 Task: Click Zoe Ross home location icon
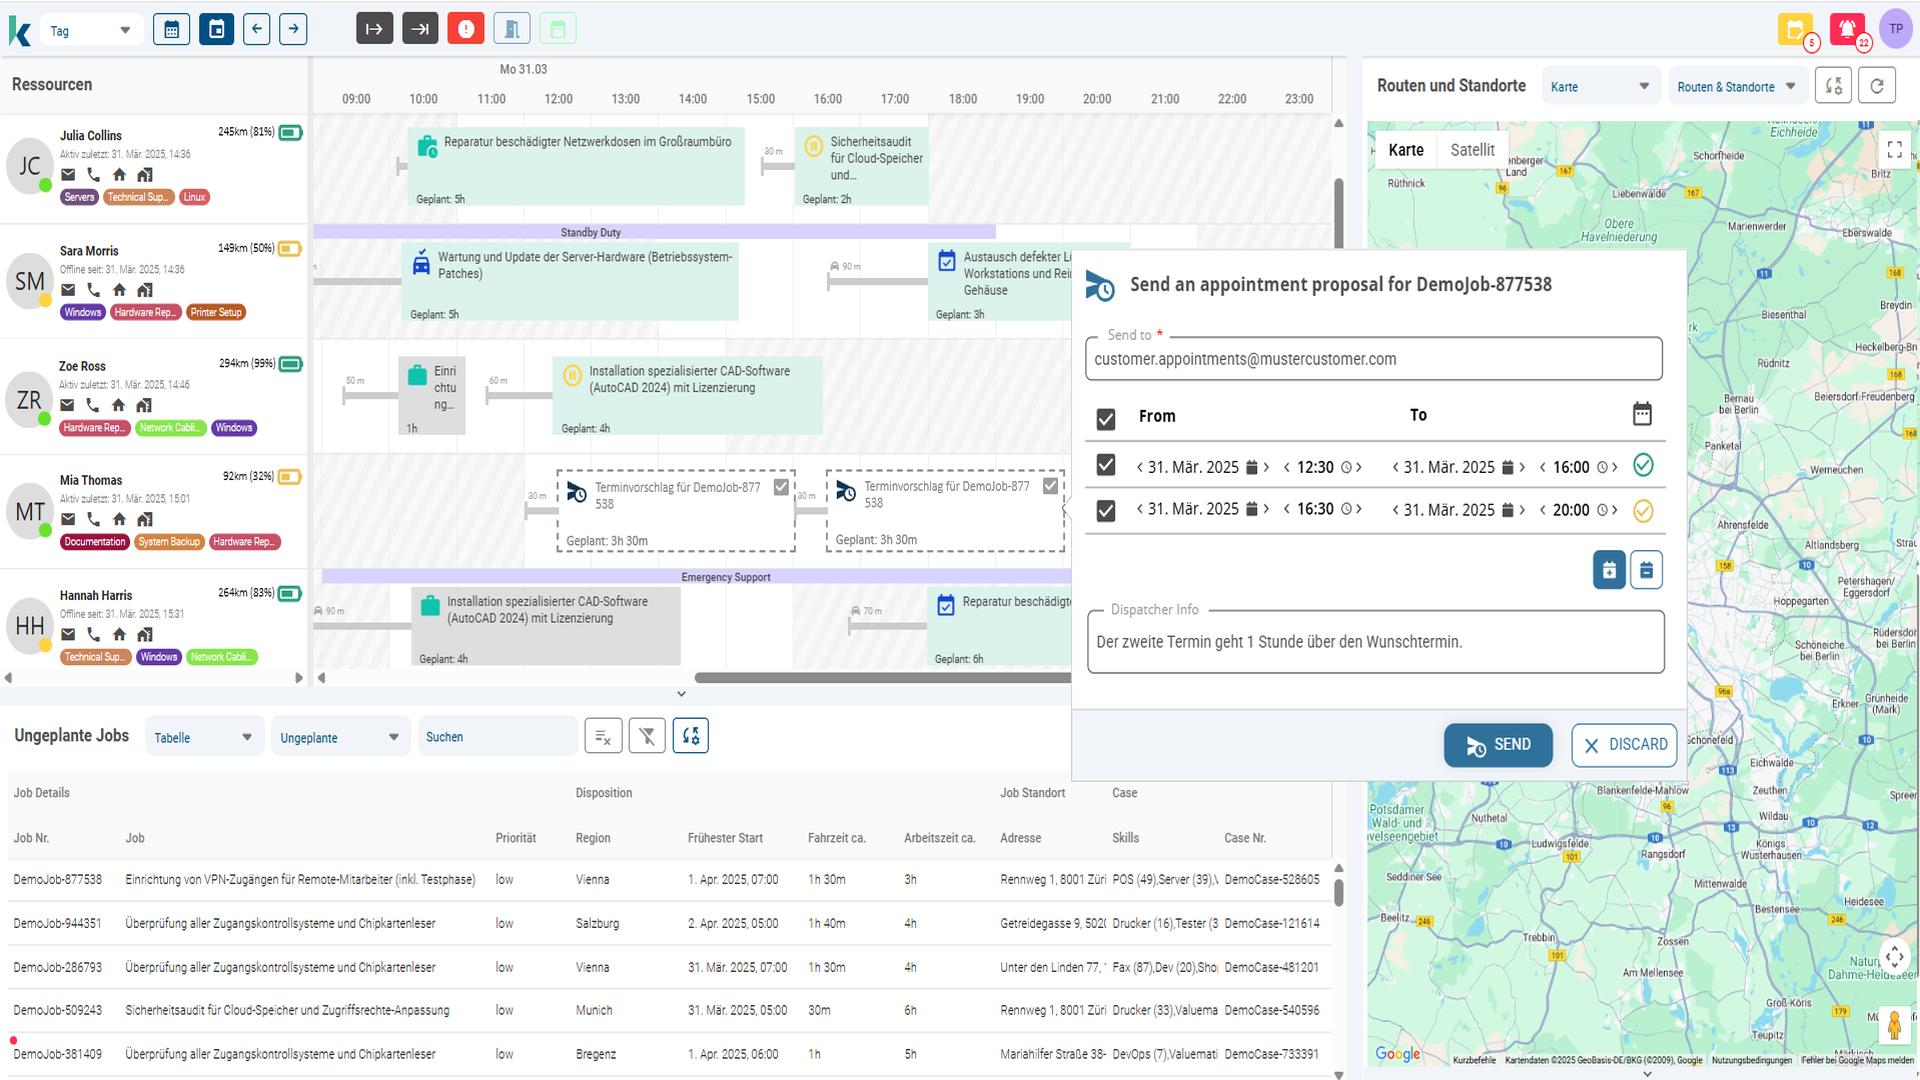tap(118, 405)
